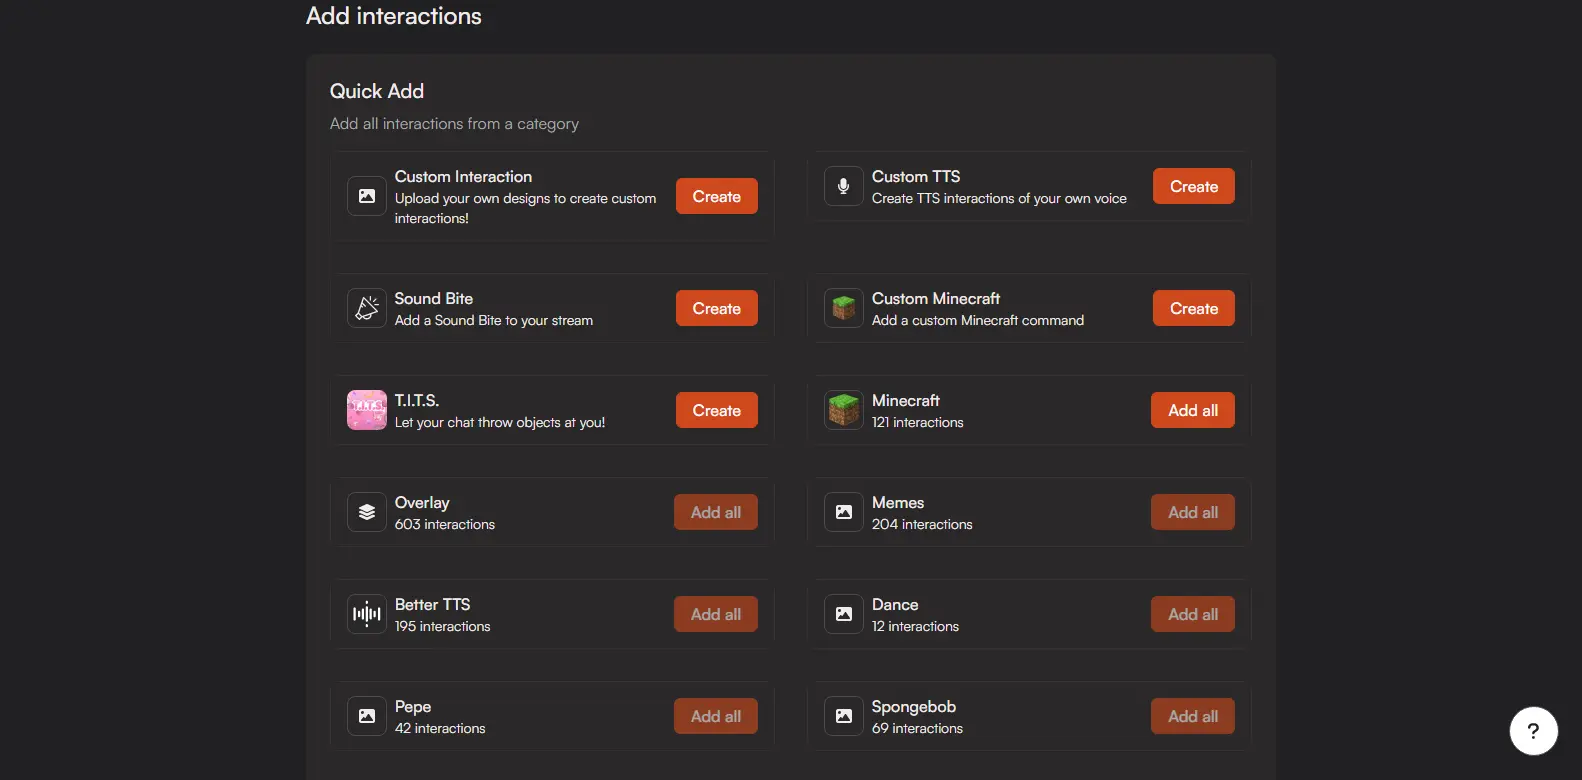Add all Better TTS interactions
Image resolution: width=1582 pixels, height=780 pixels.
[x=716, y=614]
